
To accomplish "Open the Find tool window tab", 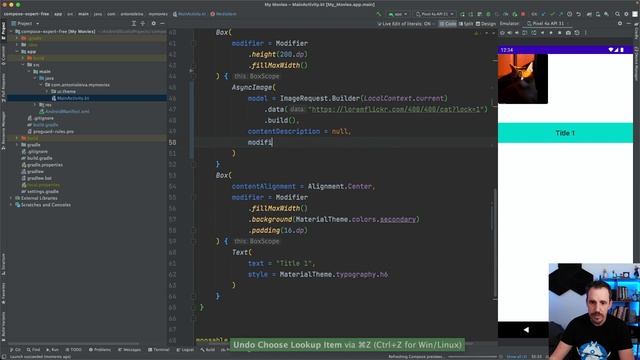I will pos(33,350).
